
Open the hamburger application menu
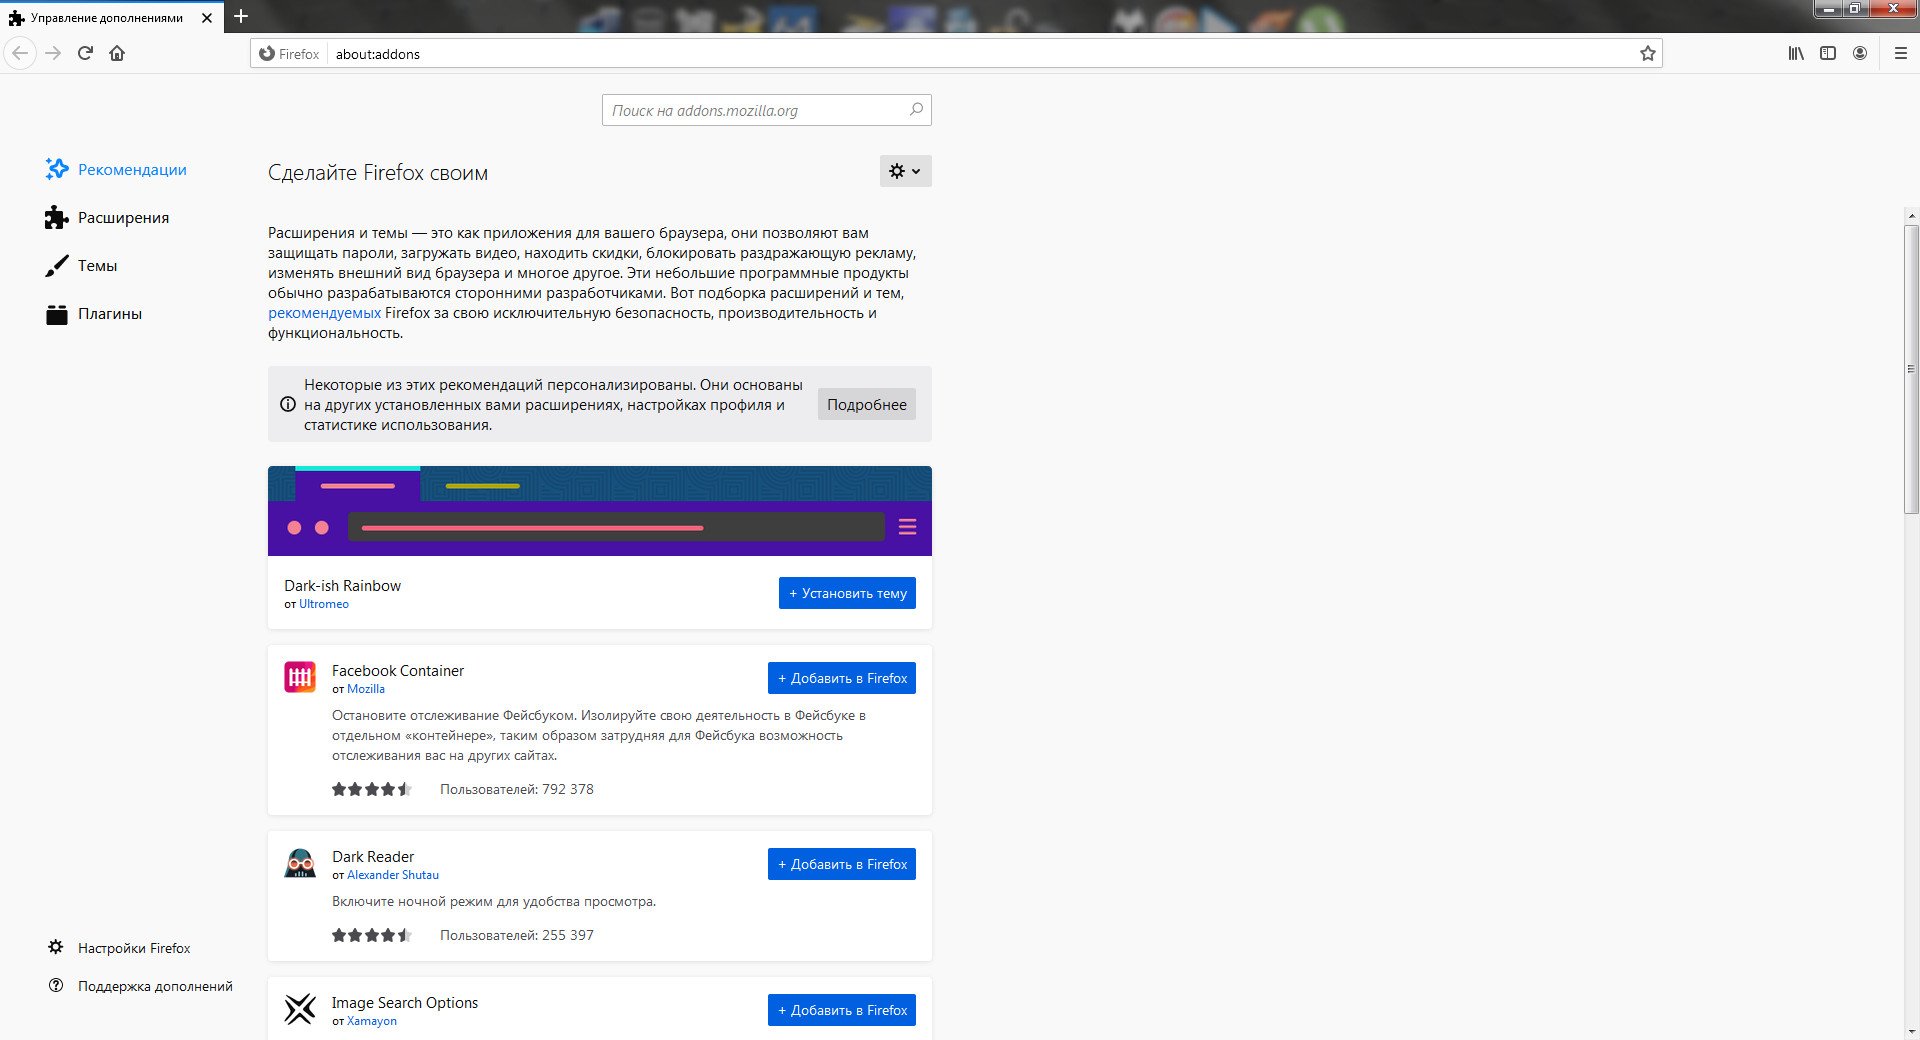[x=1901, y=53]
